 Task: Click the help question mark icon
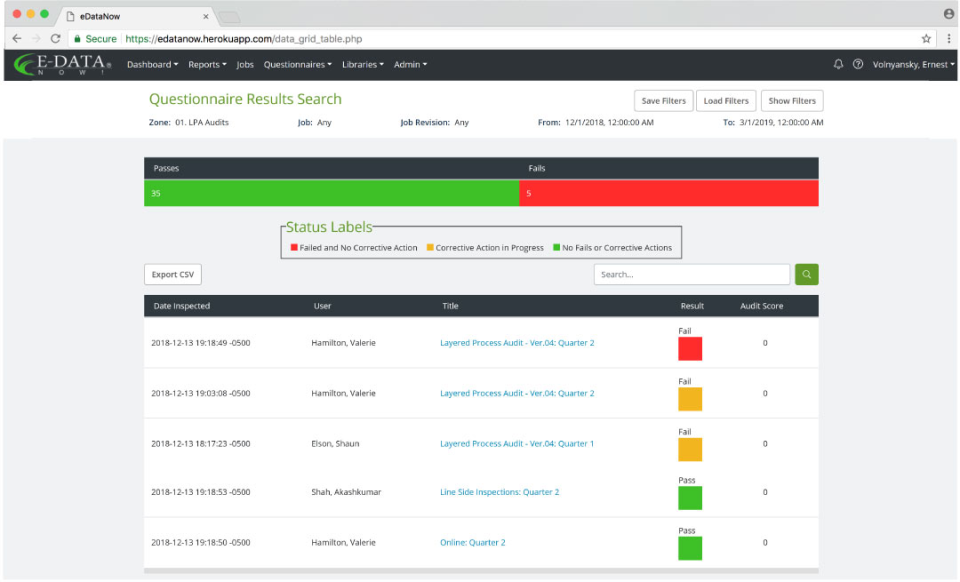(x=858, y=64)
